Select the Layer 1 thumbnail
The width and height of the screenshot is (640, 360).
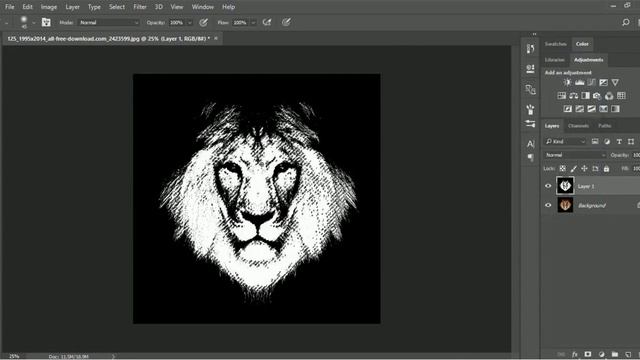pyautogui.click(x=565, y=186)
